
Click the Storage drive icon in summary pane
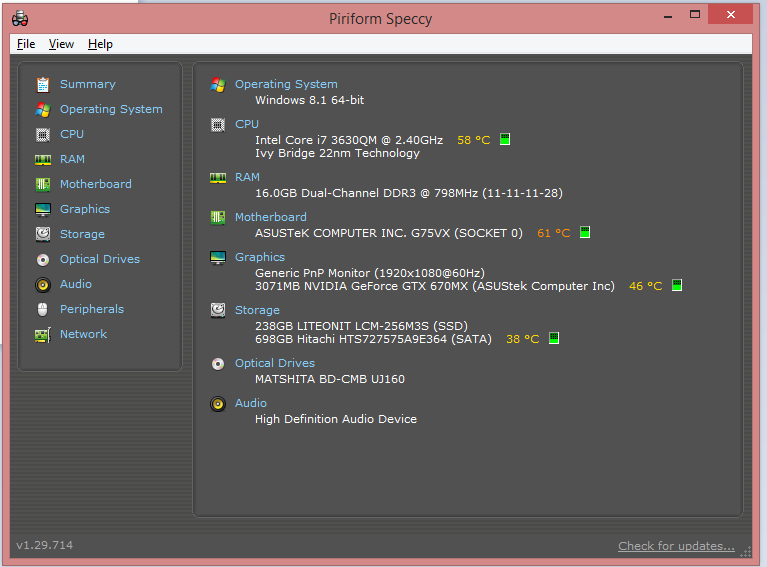(218, 310)
